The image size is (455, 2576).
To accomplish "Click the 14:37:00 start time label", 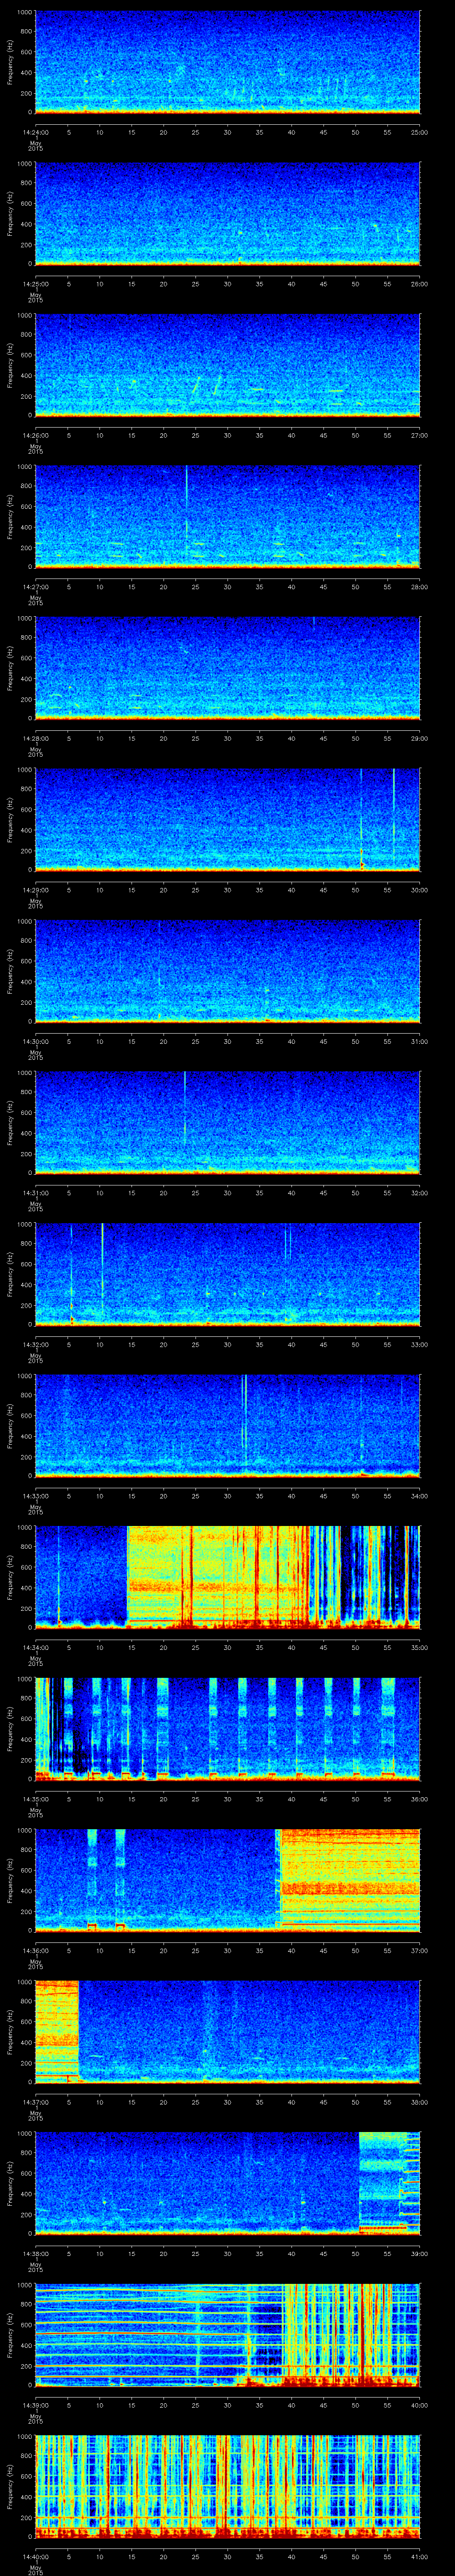I will coord(35,2102).
